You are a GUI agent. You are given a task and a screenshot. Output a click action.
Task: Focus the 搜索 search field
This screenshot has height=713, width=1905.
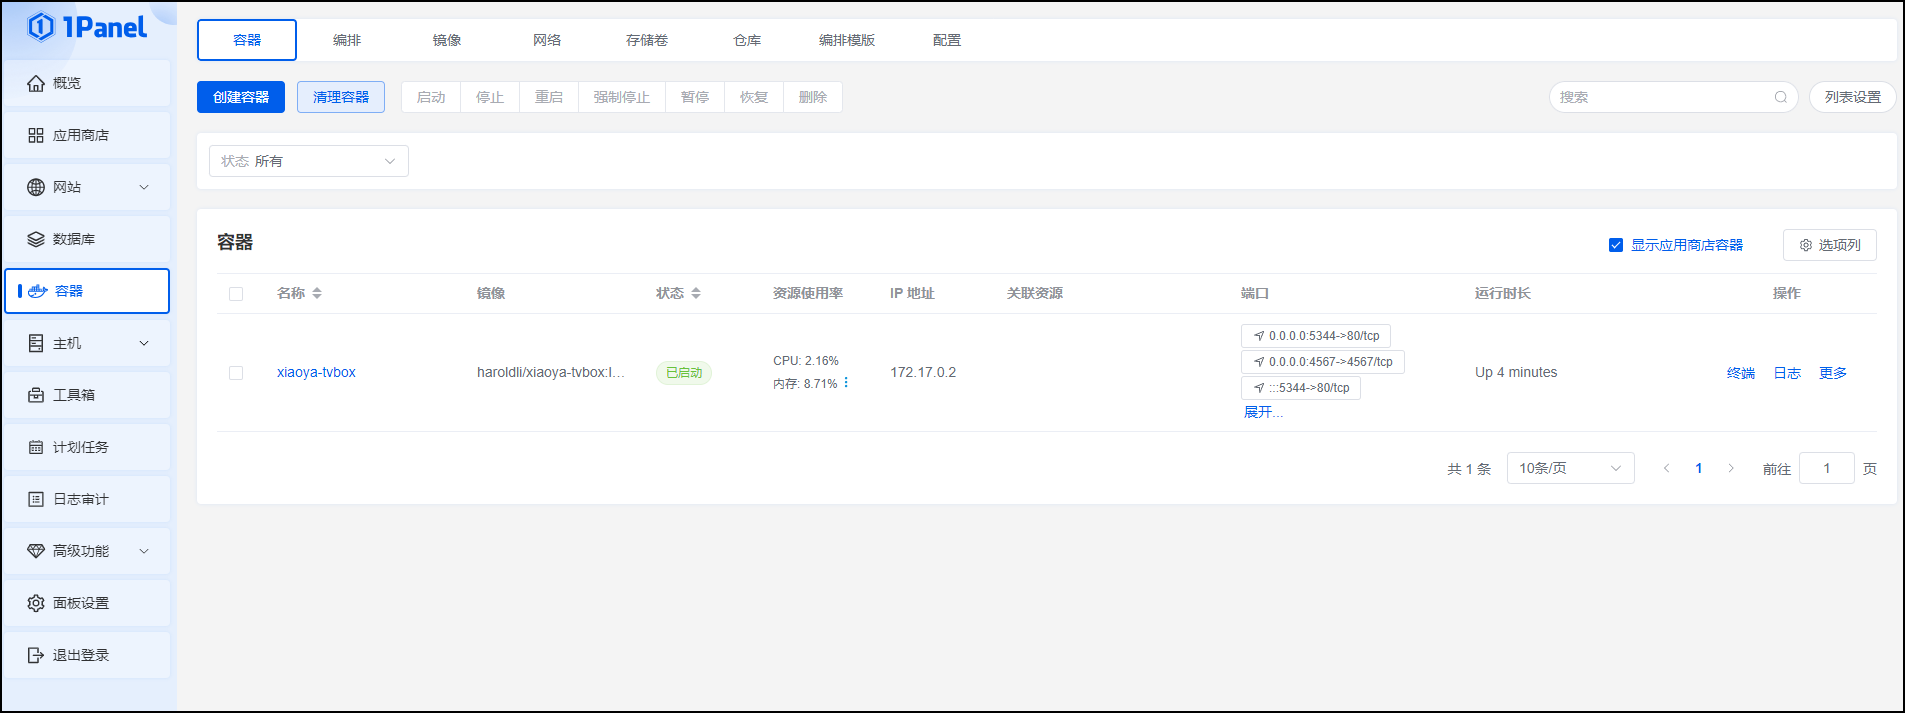pos(1674,97)
